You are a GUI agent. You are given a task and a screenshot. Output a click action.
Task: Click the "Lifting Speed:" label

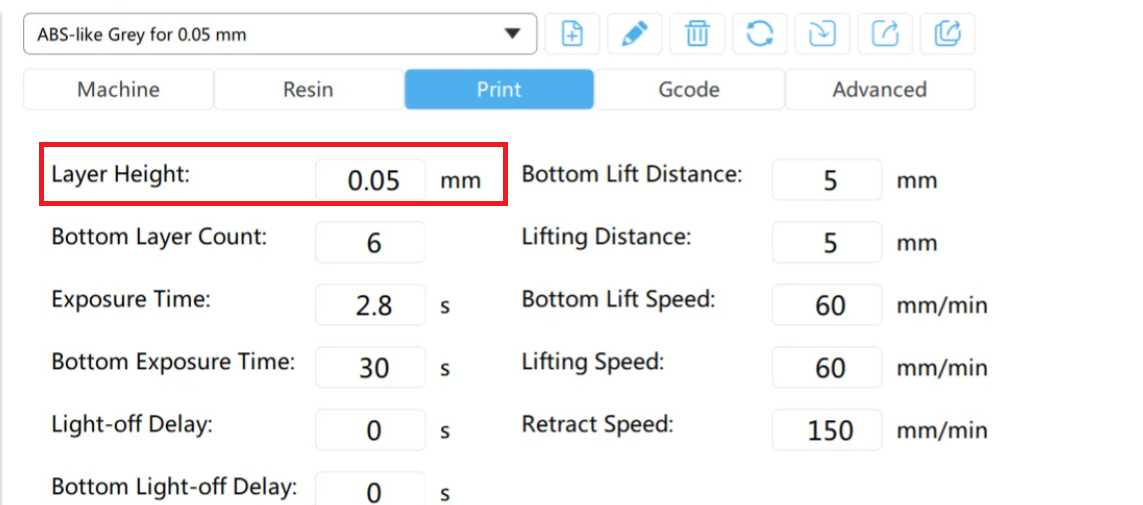click(593, 363)
